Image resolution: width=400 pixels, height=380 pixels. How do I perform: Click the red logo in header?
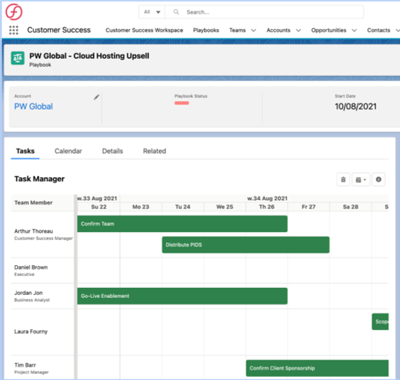pyautogui.click(x=14, y=12)
